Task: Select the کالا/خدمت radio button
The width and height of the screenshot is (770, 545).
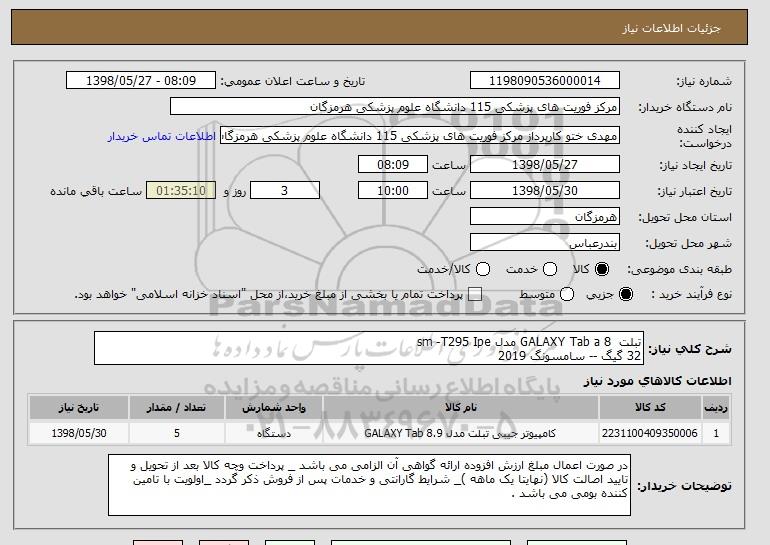Action: pos(483,269)
